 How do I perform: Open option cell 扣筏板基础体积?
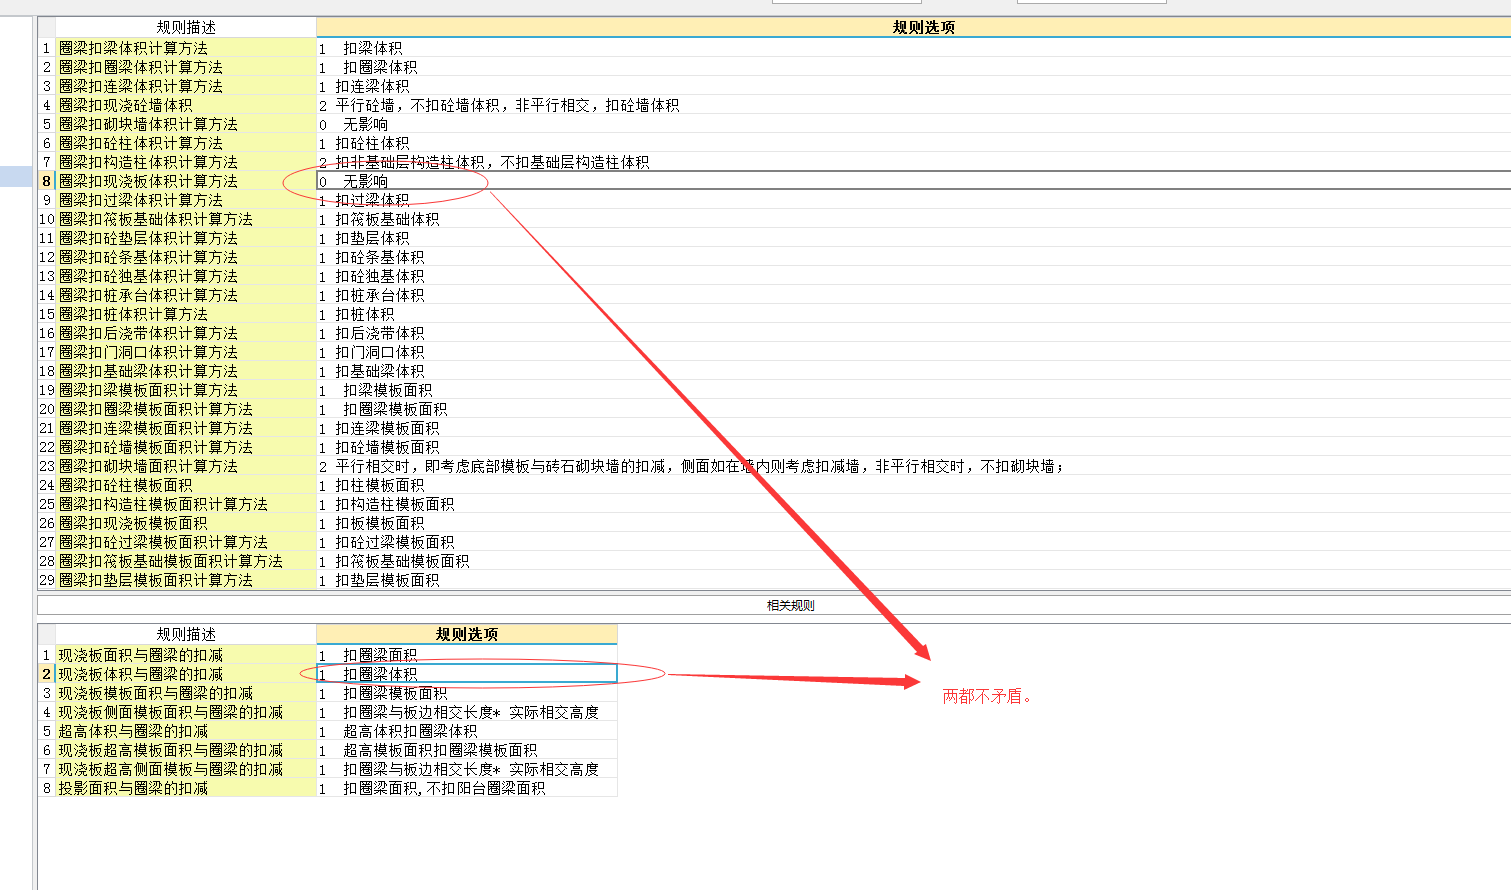coord(913,219)
